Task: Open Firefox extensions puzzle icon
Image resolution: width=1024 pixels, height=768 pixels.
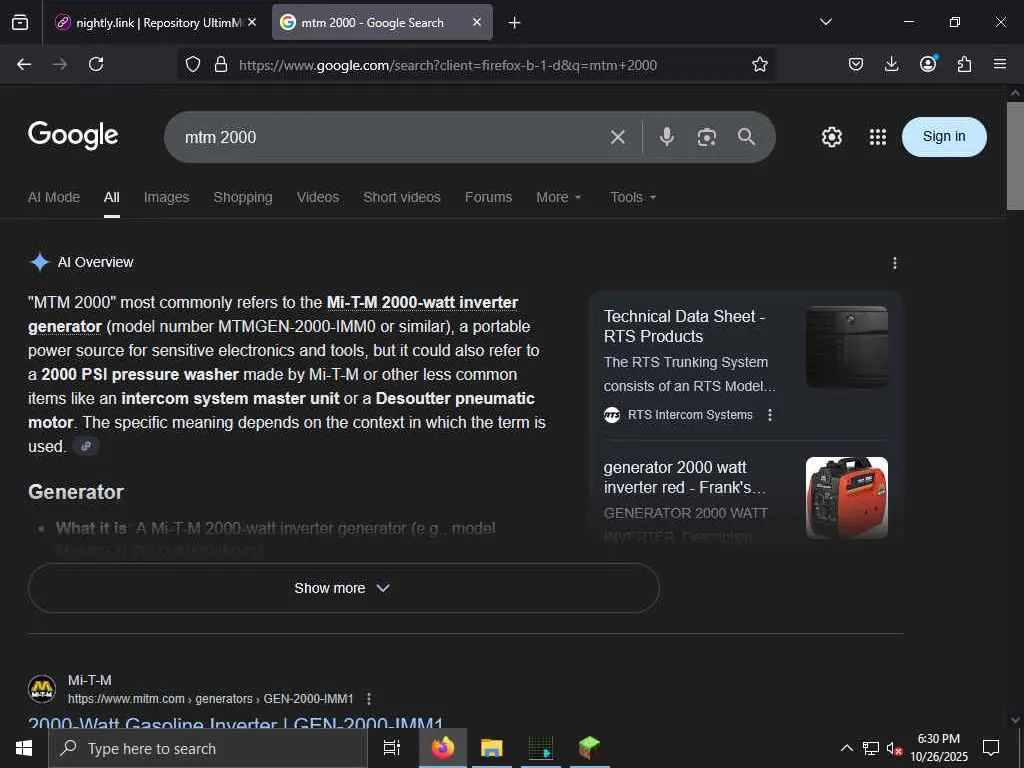Action: pos(964,64)
